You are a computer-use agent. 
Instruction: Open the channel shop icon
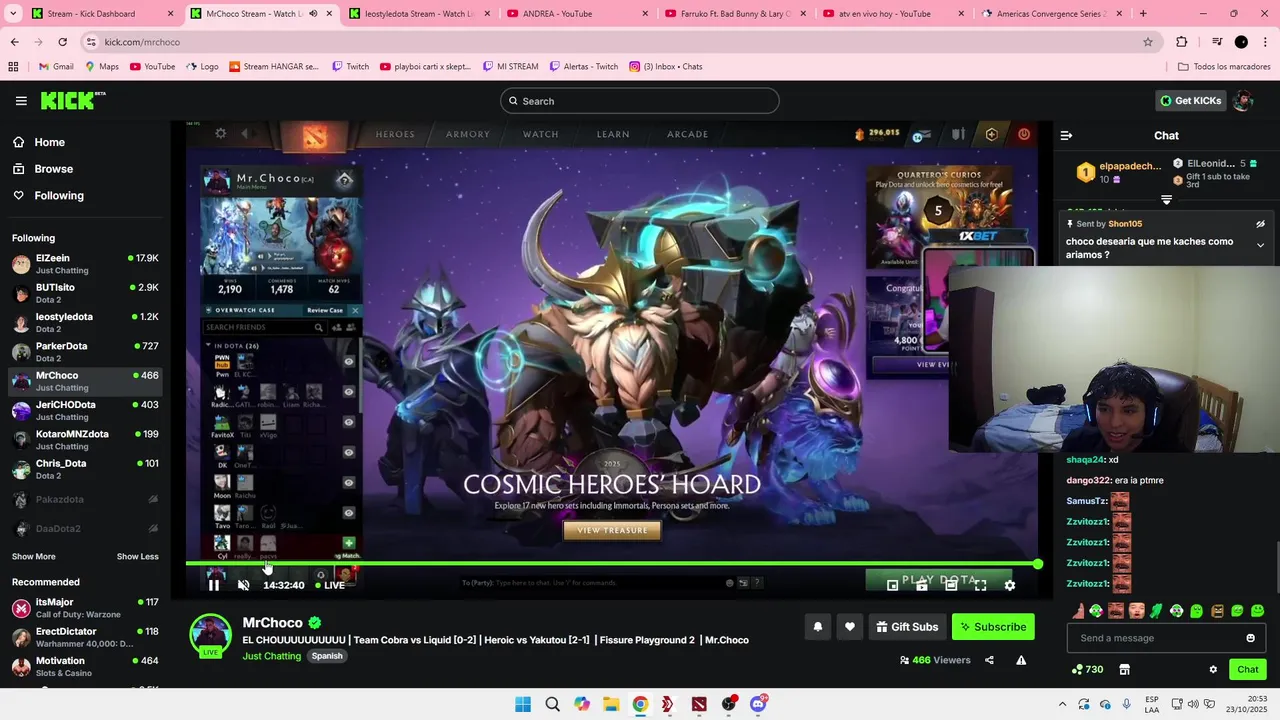(x=1124, y=669)
